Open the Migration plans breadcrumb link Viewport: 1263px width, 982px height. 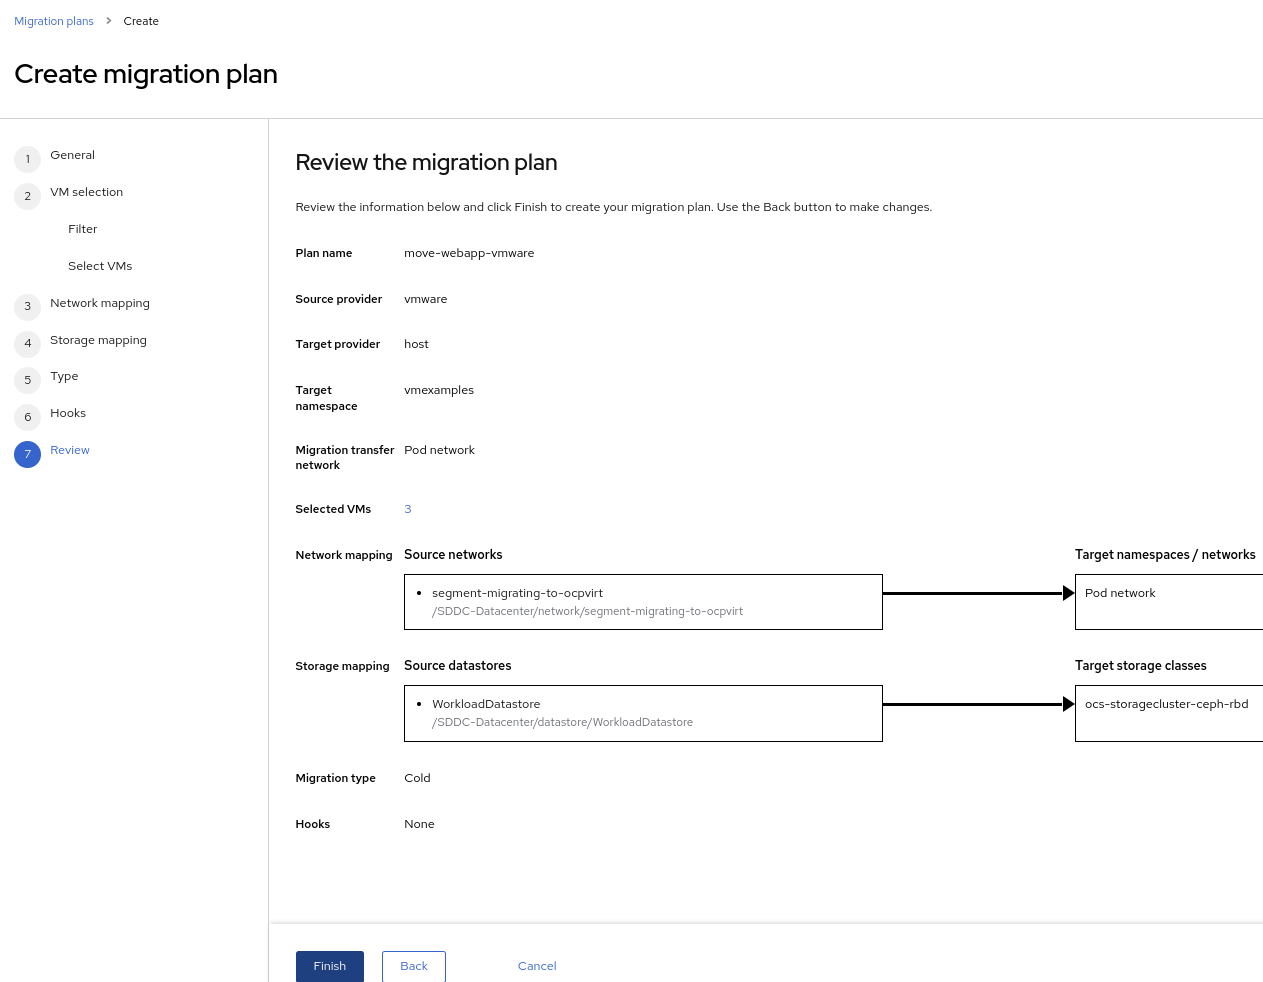[x=54, y=21]
